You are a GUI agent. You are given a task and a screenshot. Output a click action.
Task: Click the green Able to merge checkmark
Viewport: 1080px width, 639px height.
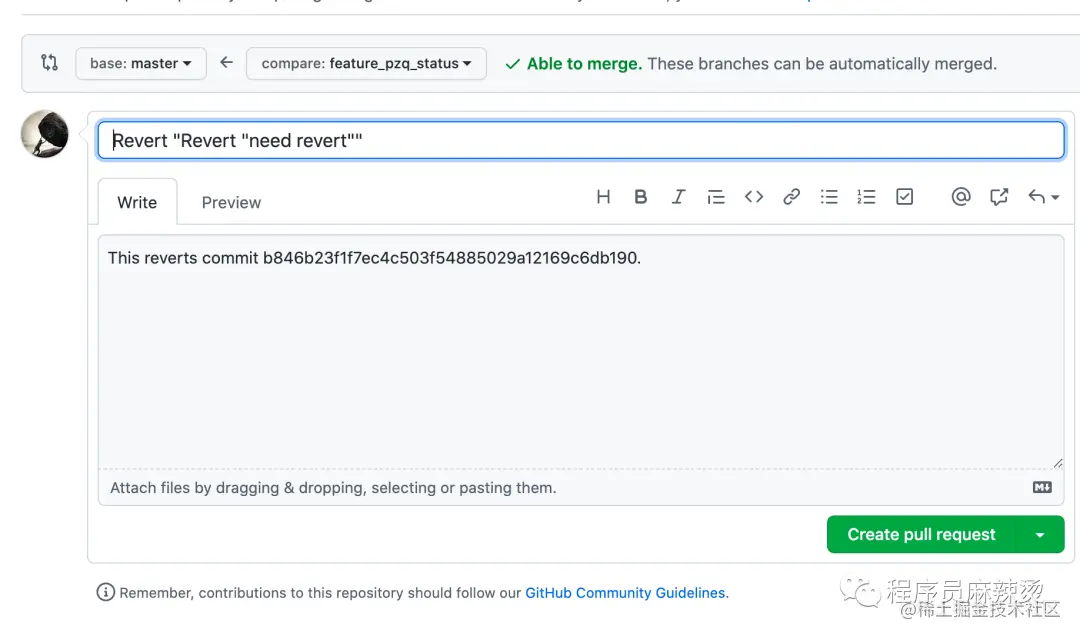pos(512,64)
